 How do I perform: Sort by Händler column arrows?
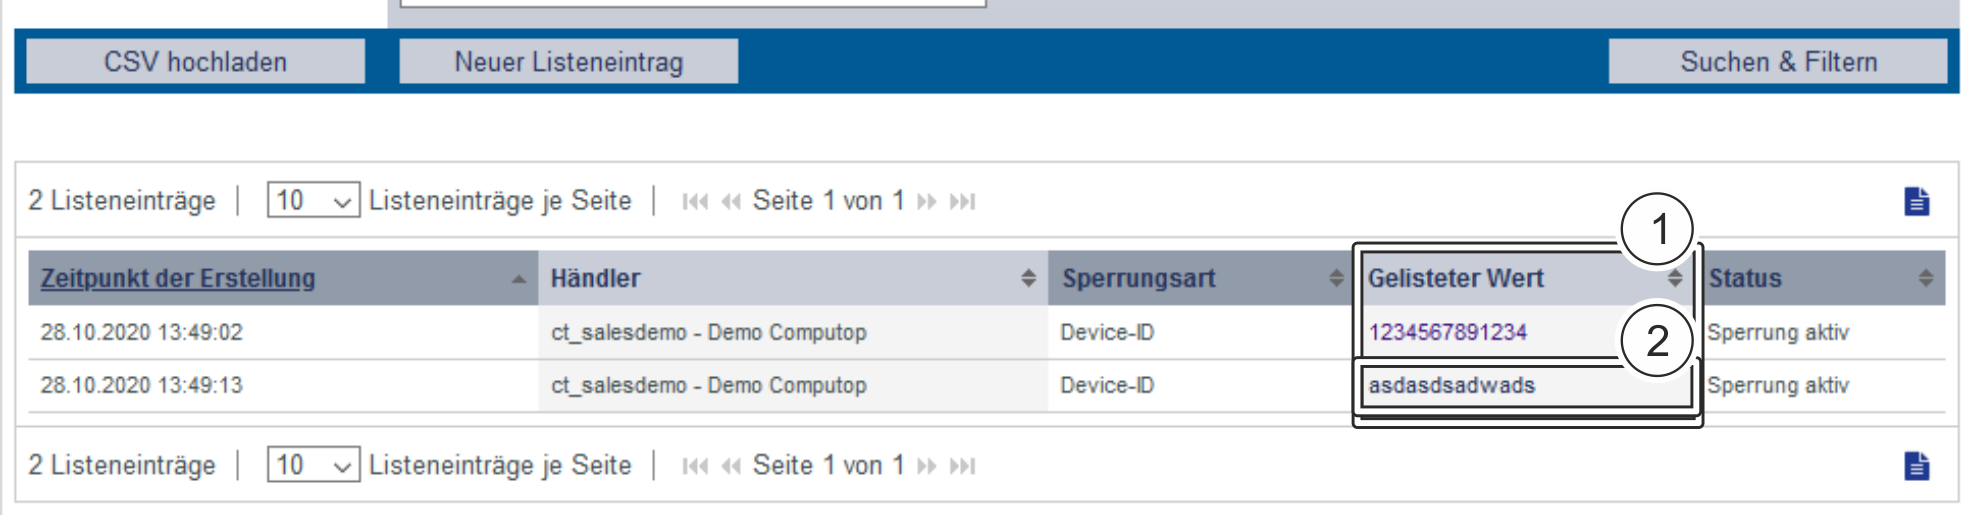tap(1028, 278)
